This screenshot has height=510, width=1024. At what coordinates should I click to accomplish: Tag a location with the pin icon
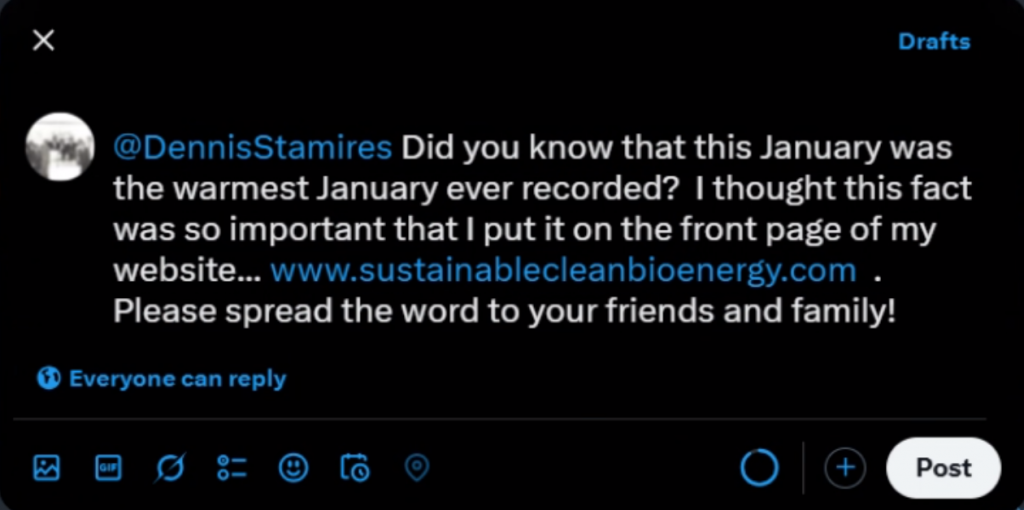pos(417,467)
